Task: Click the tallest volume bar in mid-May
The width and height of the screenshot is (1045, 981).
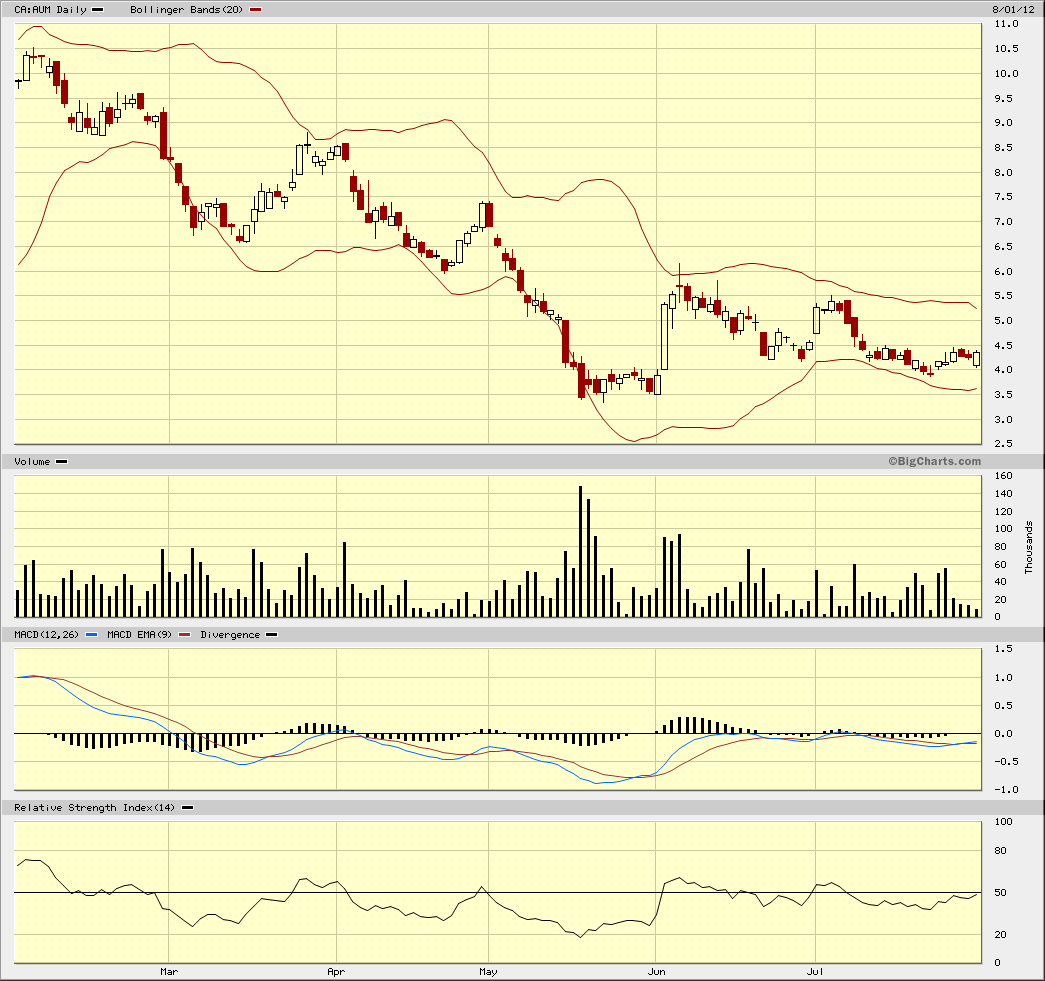Action: [580, 552]
